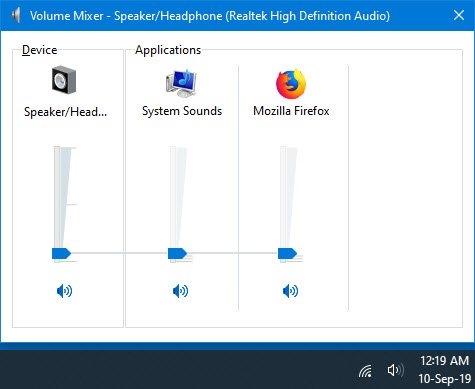
Task: Click the device volume slider thumb
Action: [x=61, y=254]
